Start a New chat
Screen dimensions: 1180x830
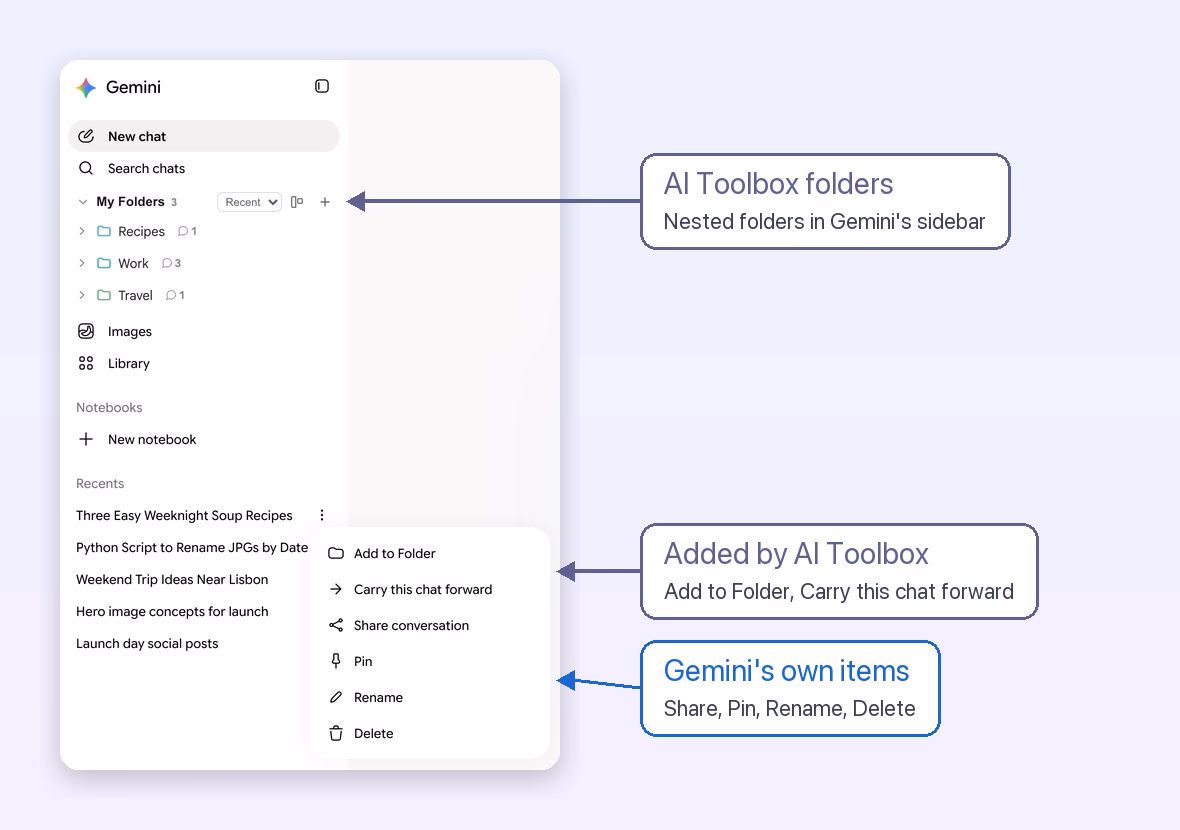(x=204, y=136)
